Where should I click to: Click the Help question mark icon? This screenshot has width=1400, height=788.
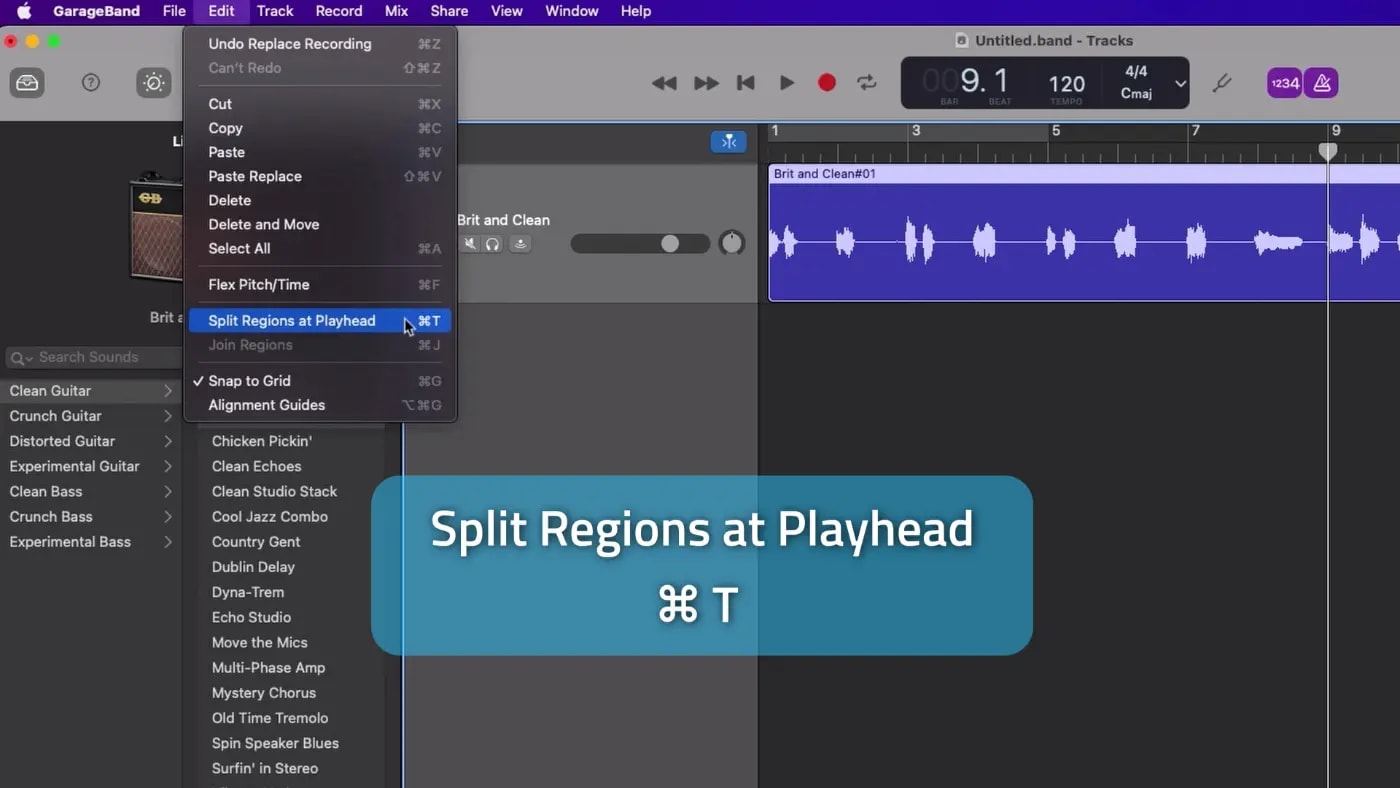coord(90,83)
